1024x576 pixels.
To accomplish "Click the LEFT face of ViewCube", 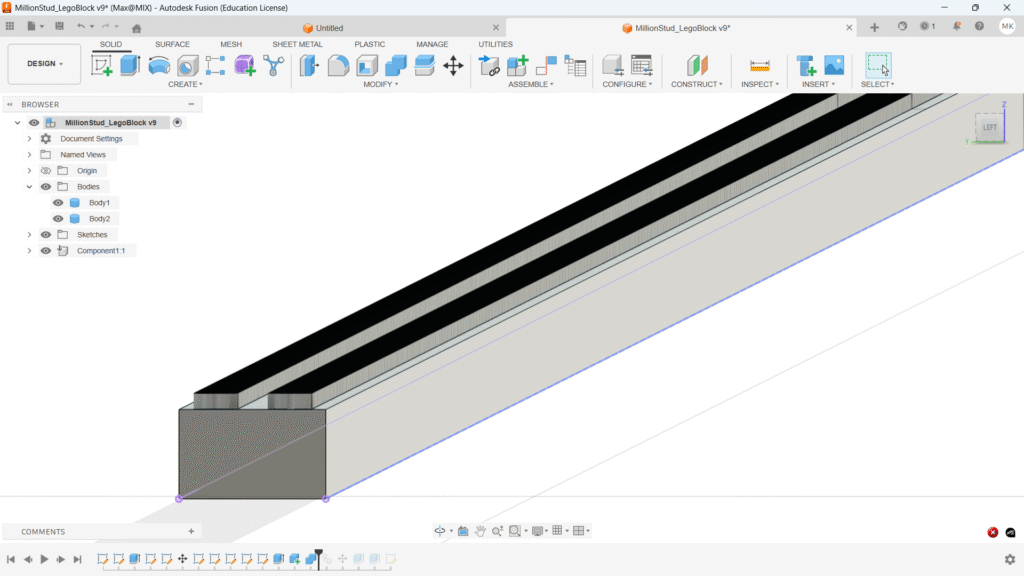I will pyautogui.click(x=989, y=128).
